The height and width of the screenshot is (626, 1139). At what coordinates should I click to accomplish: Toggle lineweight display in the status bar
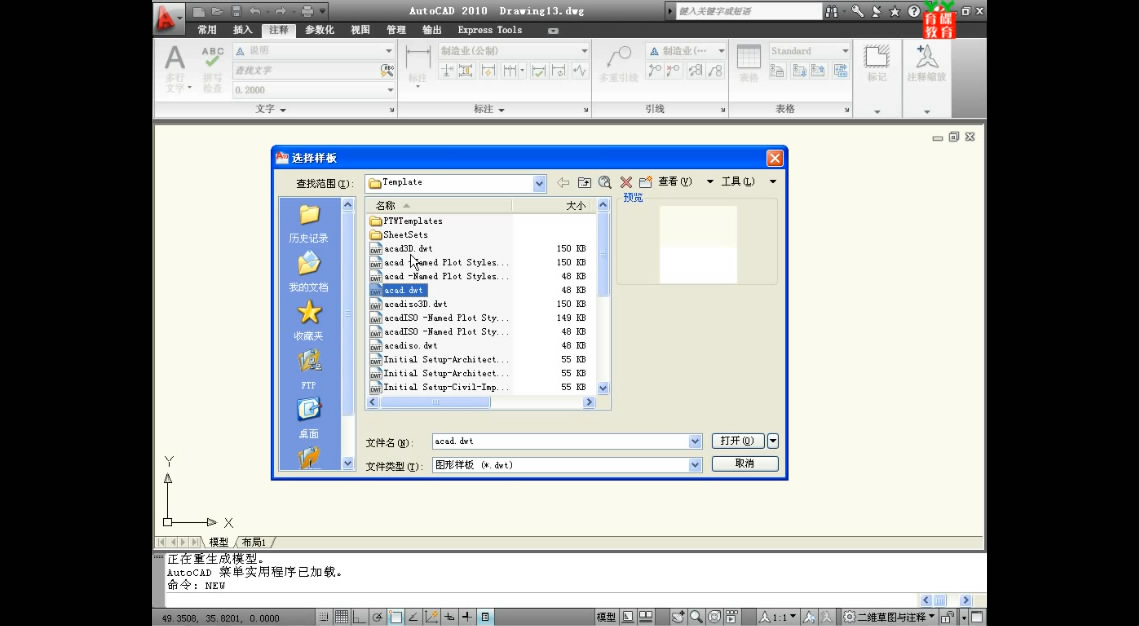click(x=467, y=617)
